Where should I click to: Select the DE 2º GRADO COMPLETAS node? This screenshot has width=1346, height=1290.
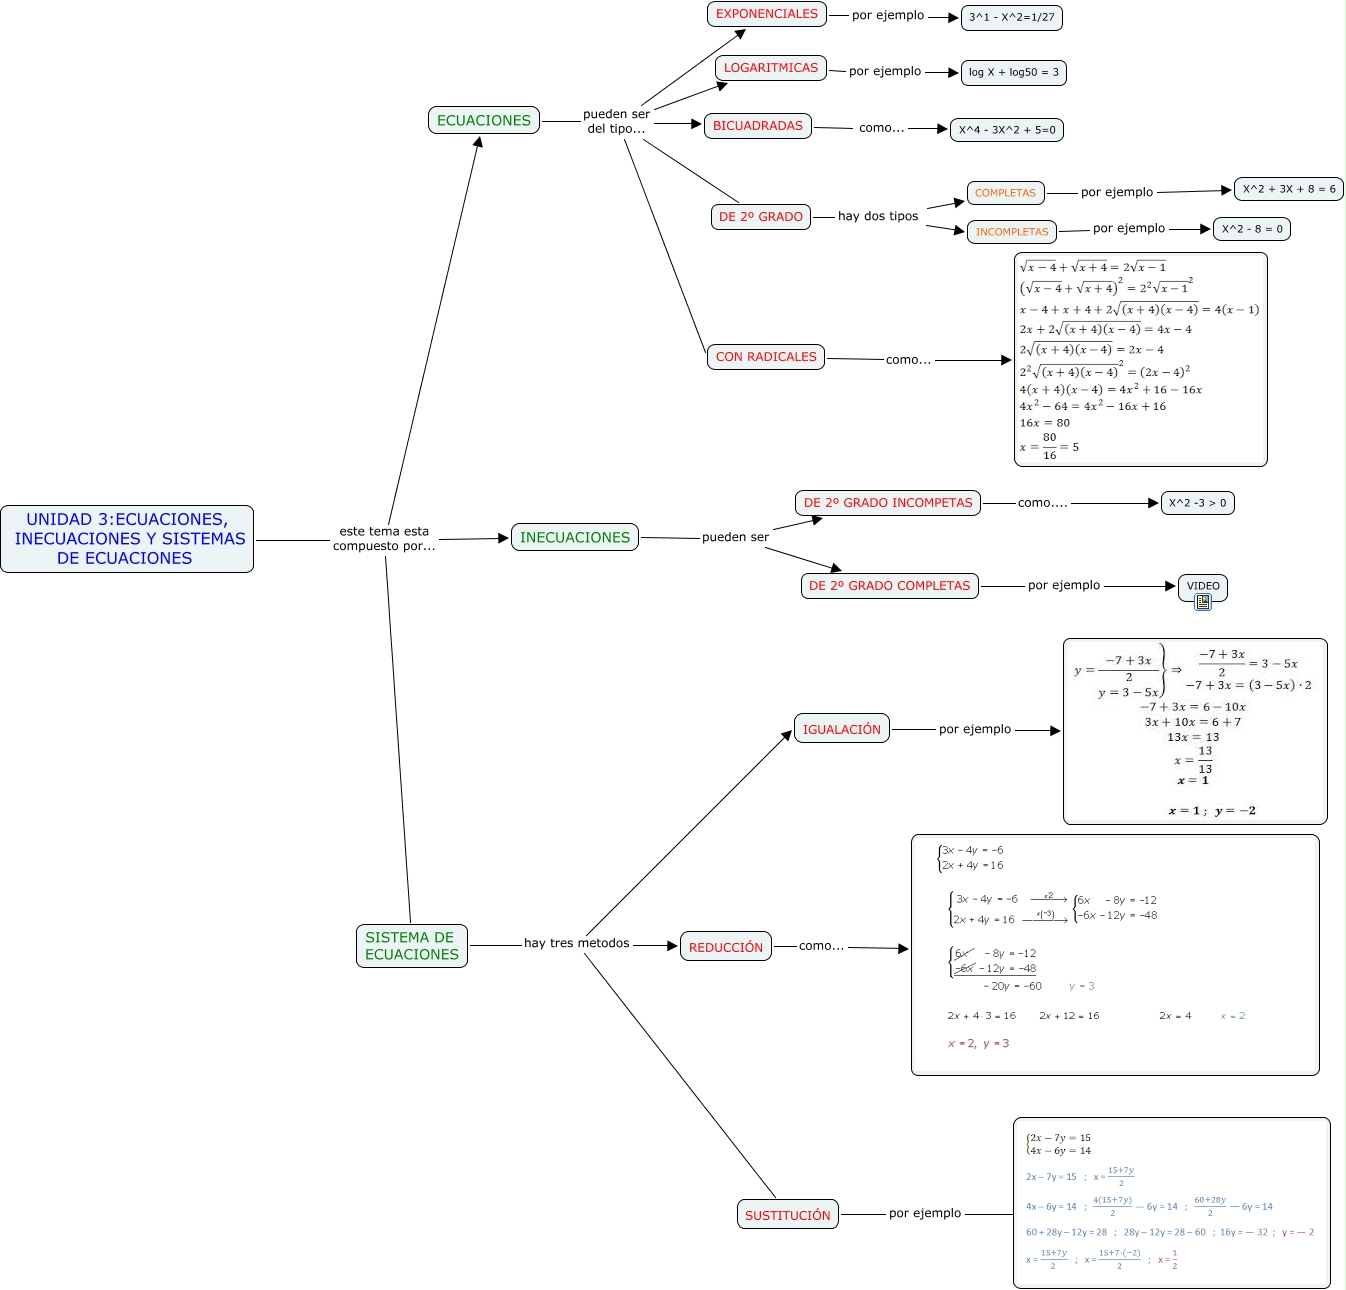point(889,586)
